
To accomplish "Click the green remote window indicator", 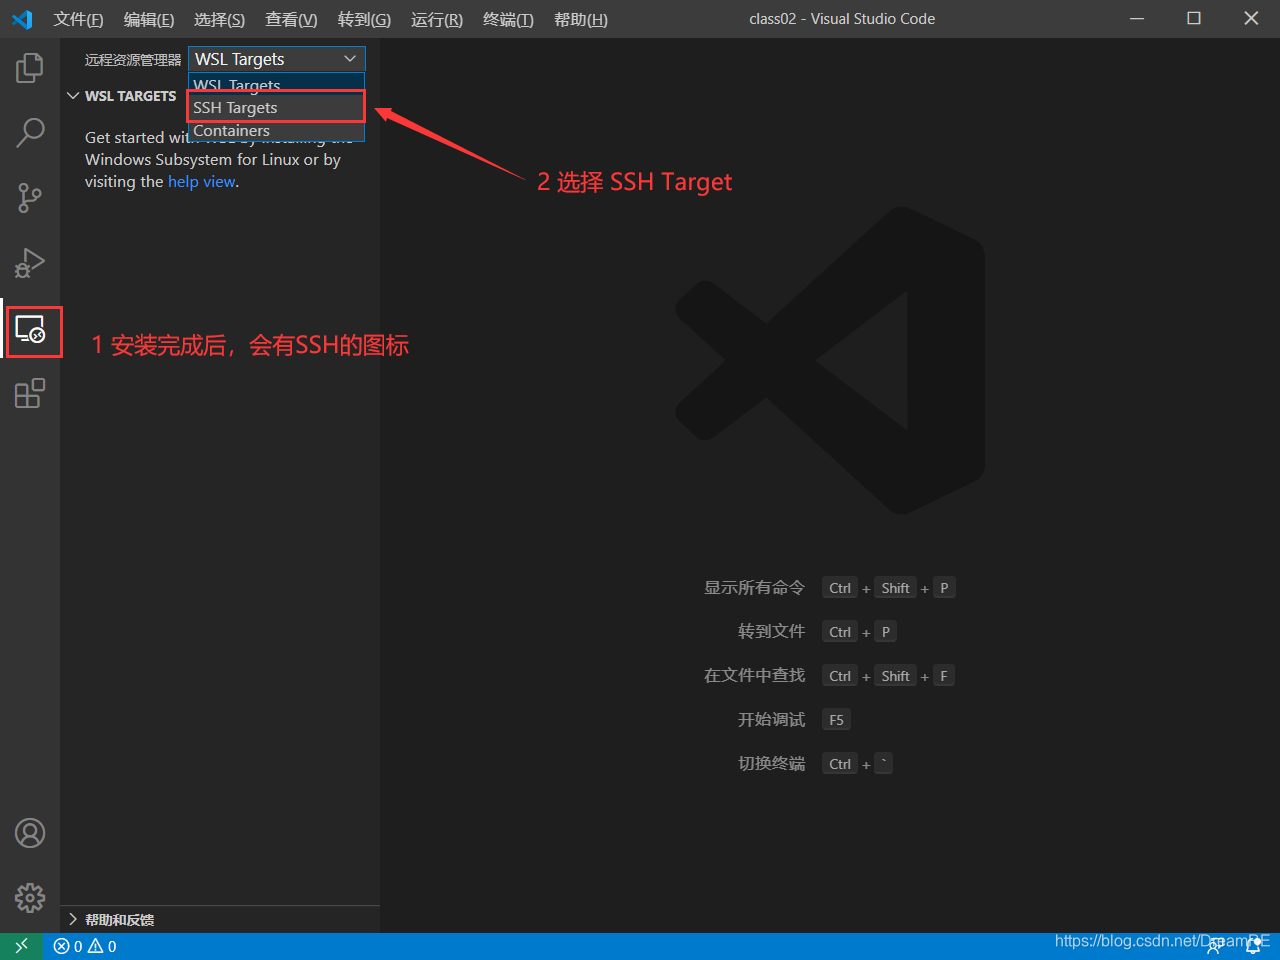I will (x=21, y=946).
